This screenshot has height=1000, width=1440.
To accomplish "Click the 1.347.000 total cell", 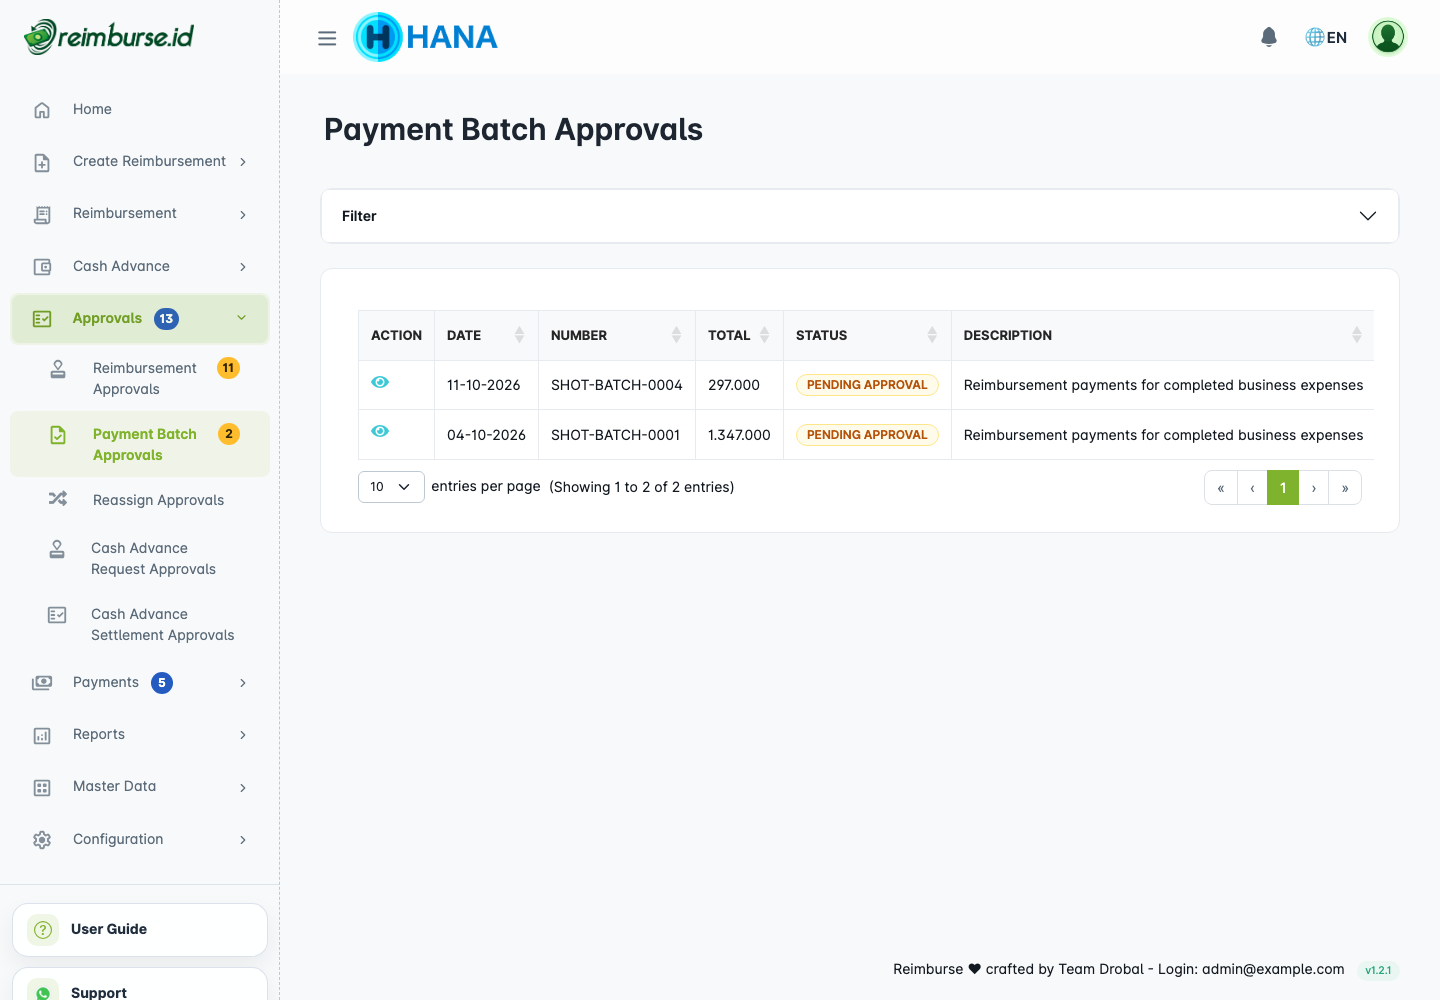I will pyautogui.click(x=739, y=435).
